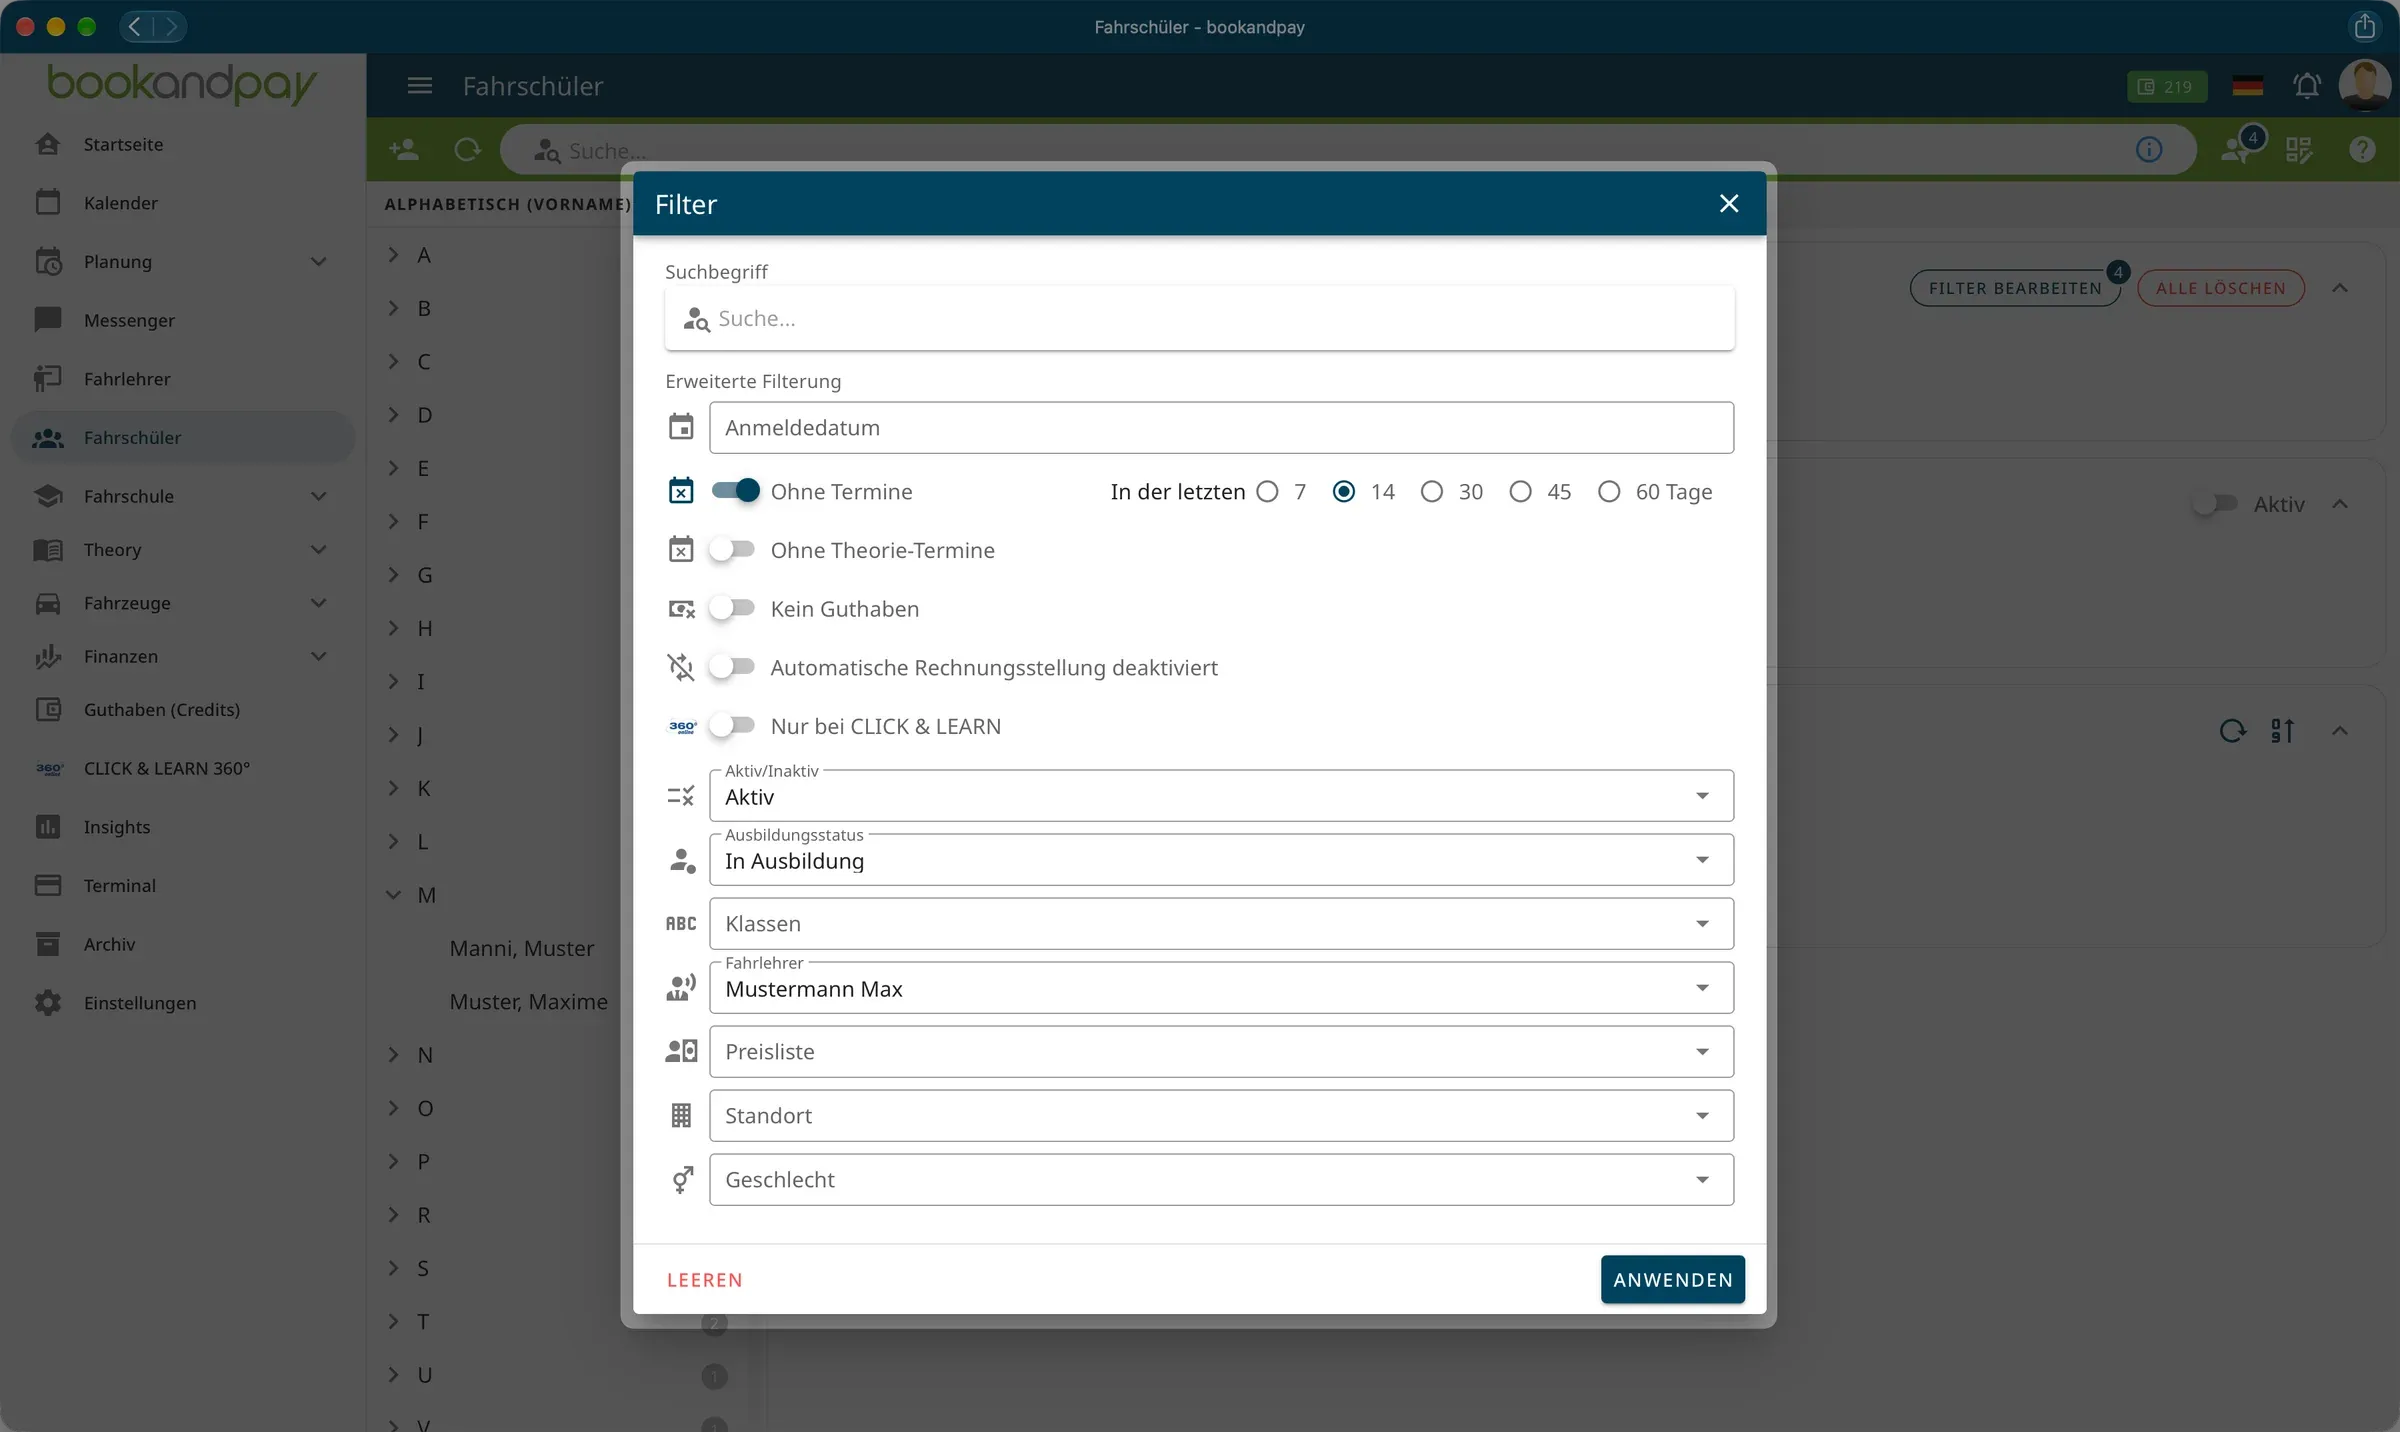
Task: Click the calendar icon beside Anmeldedatum
Action: pyautogui.click(x=681, y=427)
